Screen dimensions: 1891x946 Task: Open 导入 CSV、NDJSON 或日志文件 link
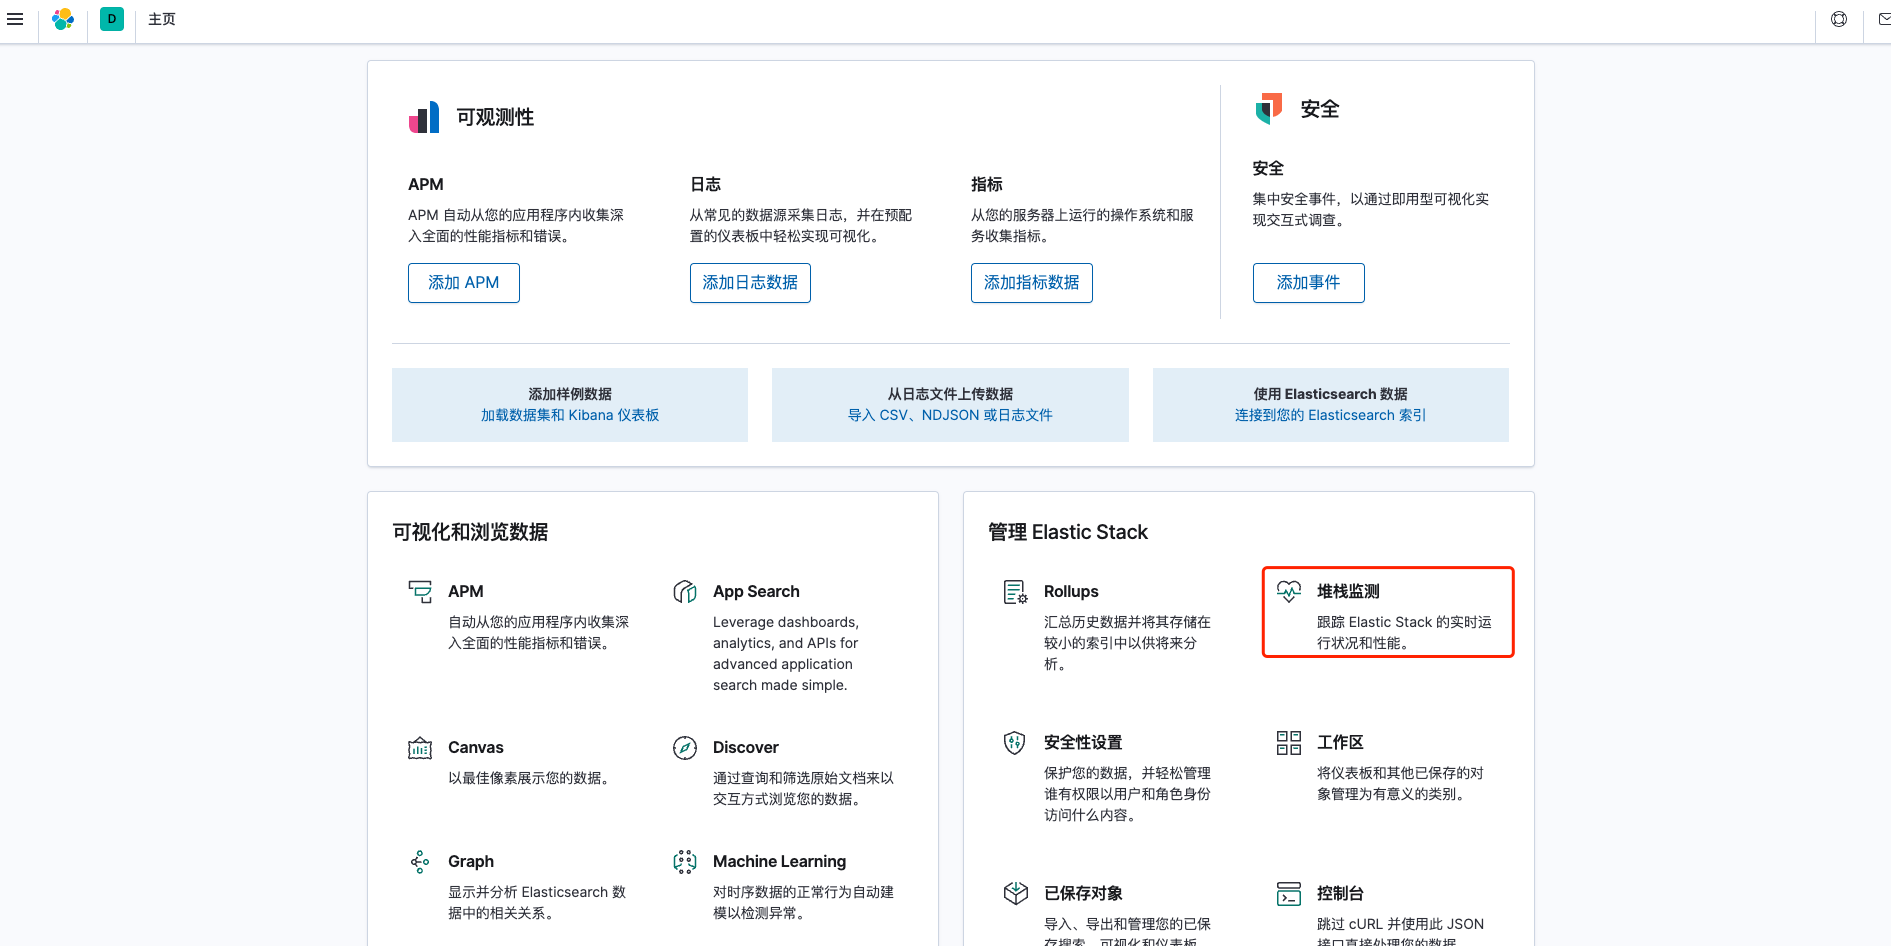click(950, 415)
